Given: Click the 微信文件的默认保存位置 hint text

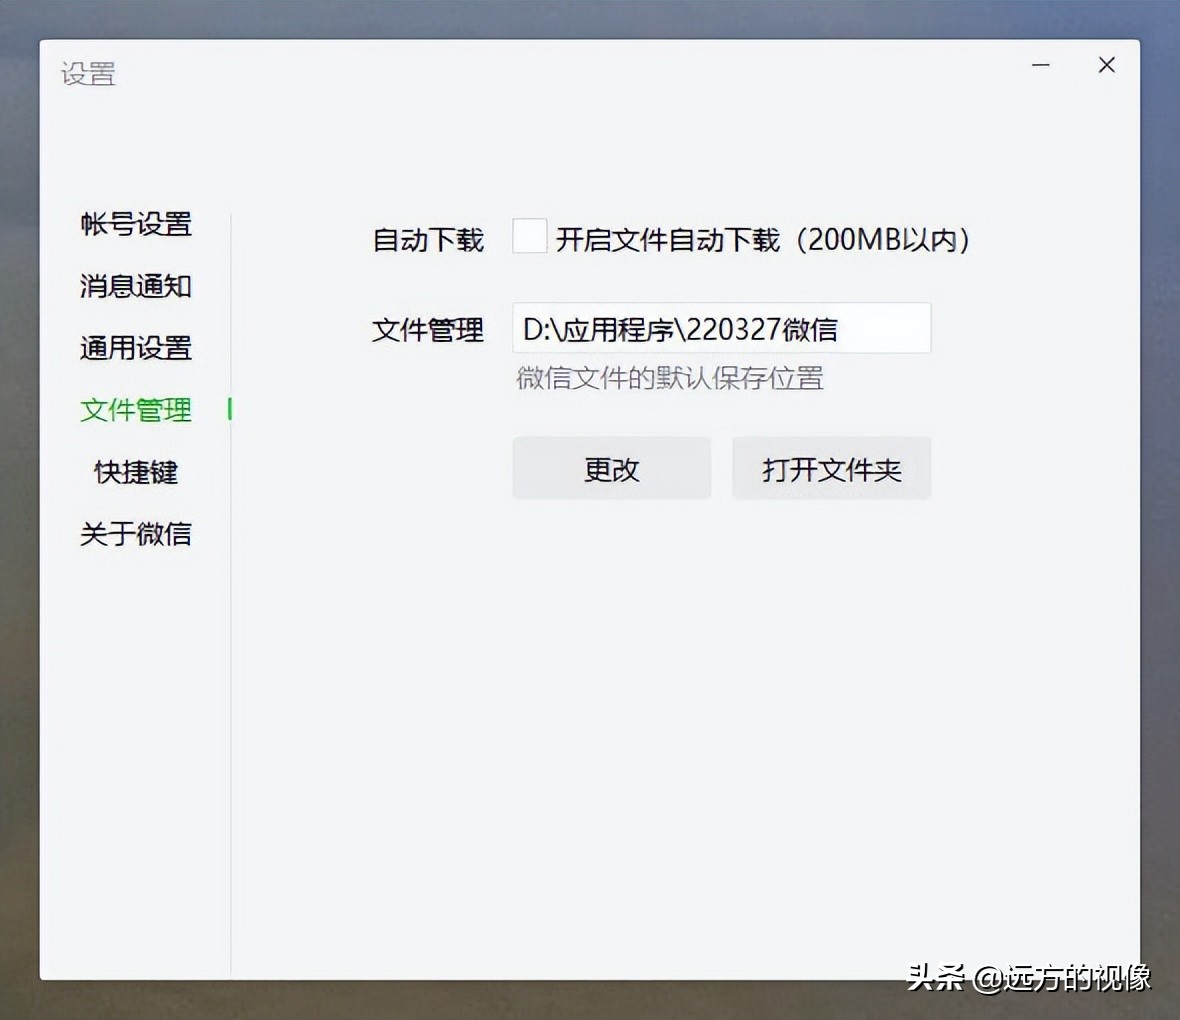Looking at the screenshot, I should (667, 378).
